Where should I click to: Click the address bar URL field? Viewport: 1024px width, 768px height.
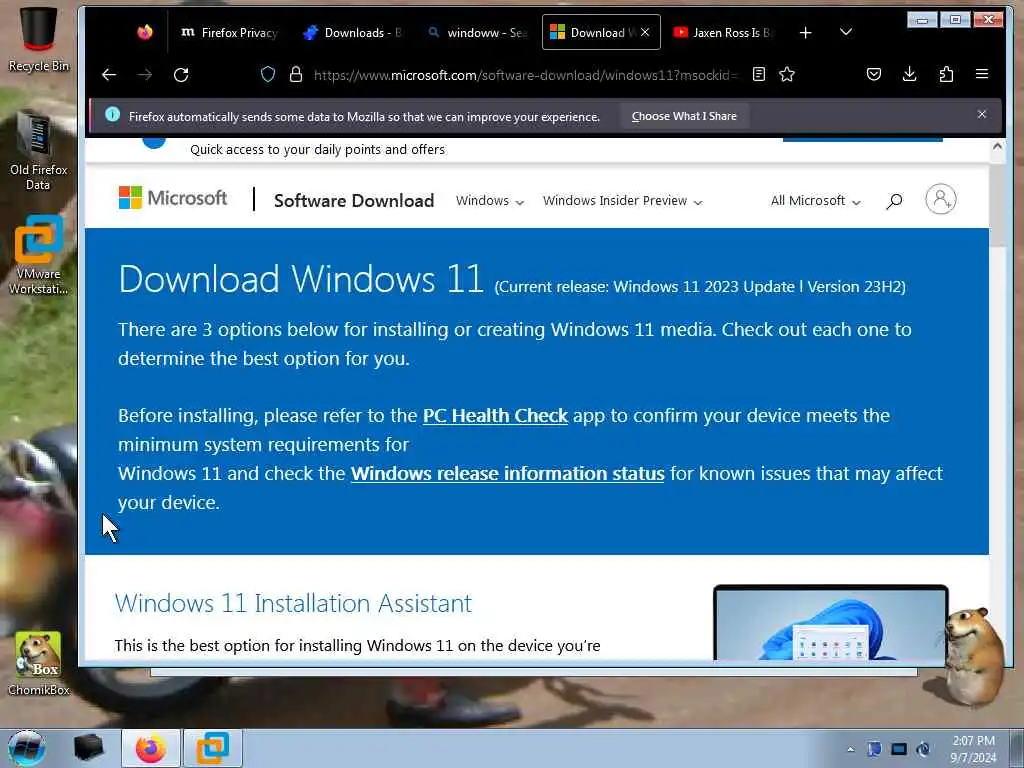click(x=524, y=75)
